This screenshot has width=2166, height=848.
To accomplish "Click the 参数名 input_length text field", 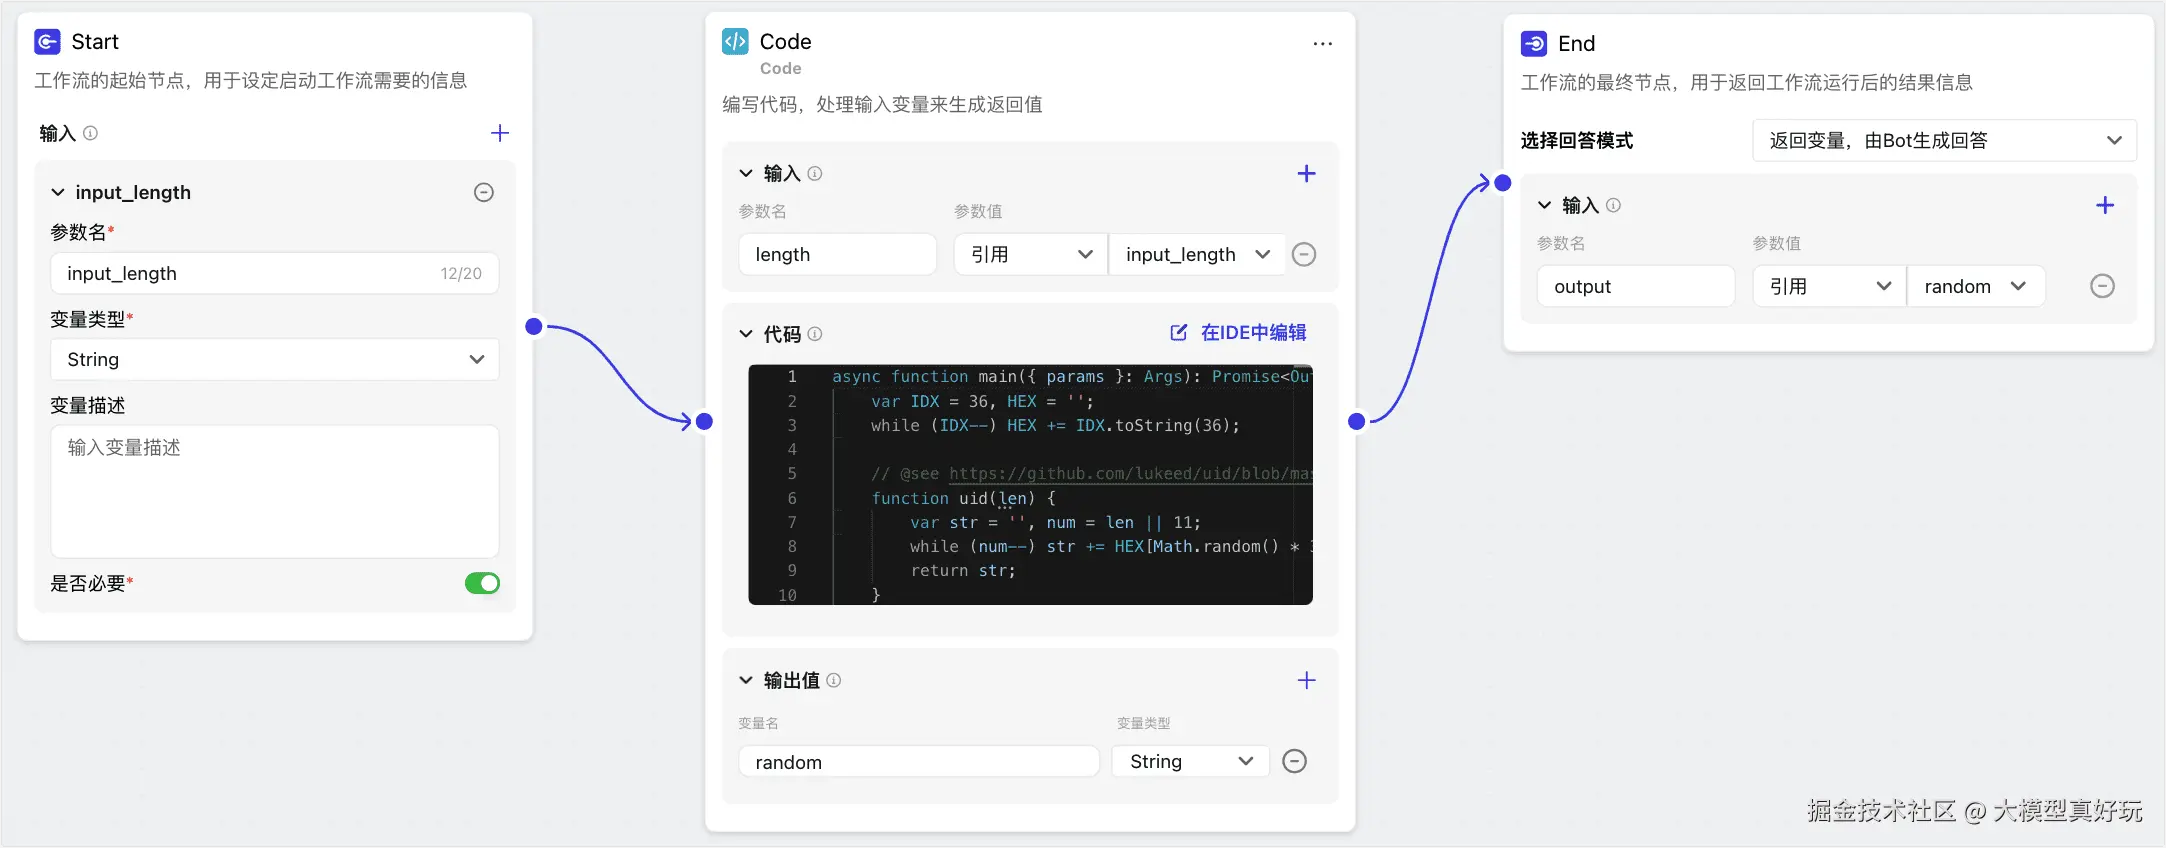I will pos(274,274).
